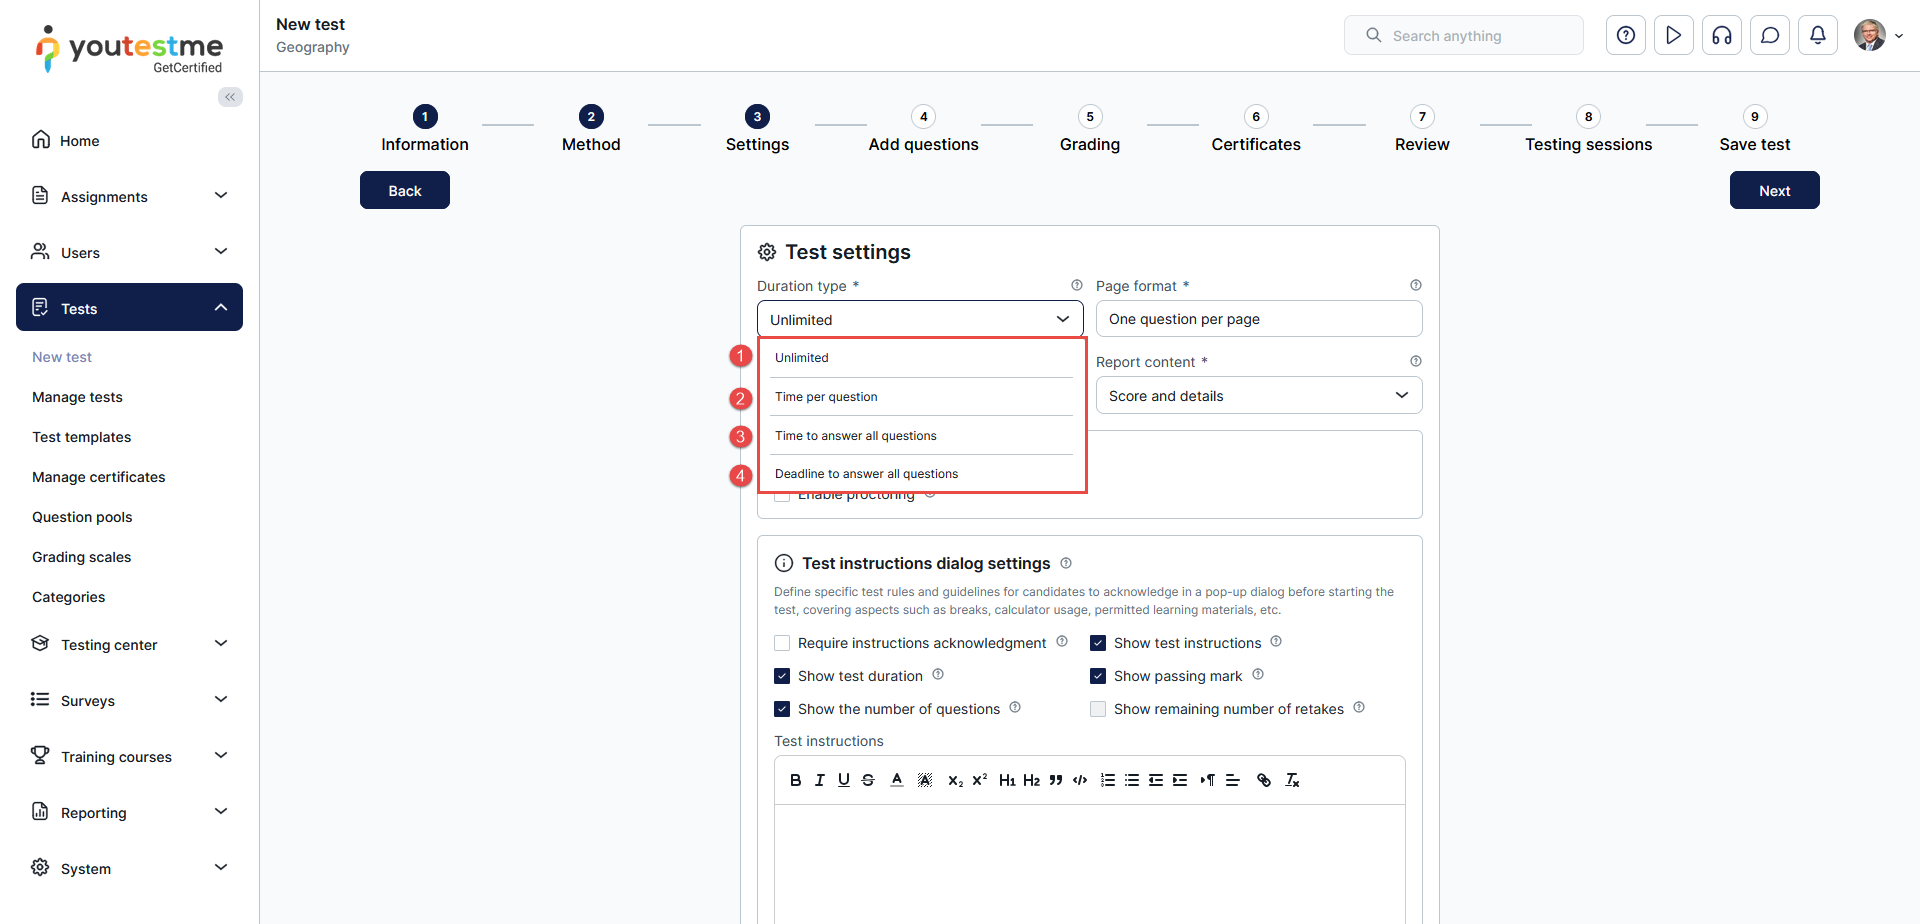The height and width of the screenshot is (924, 1920).
Task: Click the Next button
Action: point(1774,190)
